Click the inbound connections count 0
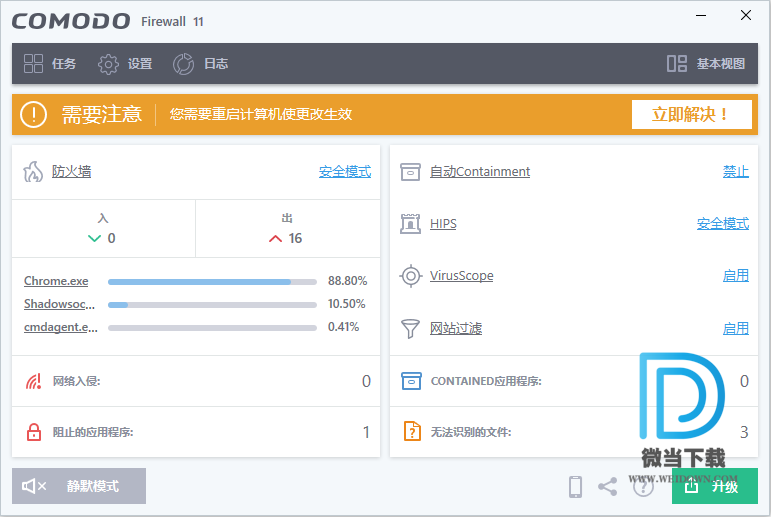This screenshot has height=517, width=771. pos(112,239)
